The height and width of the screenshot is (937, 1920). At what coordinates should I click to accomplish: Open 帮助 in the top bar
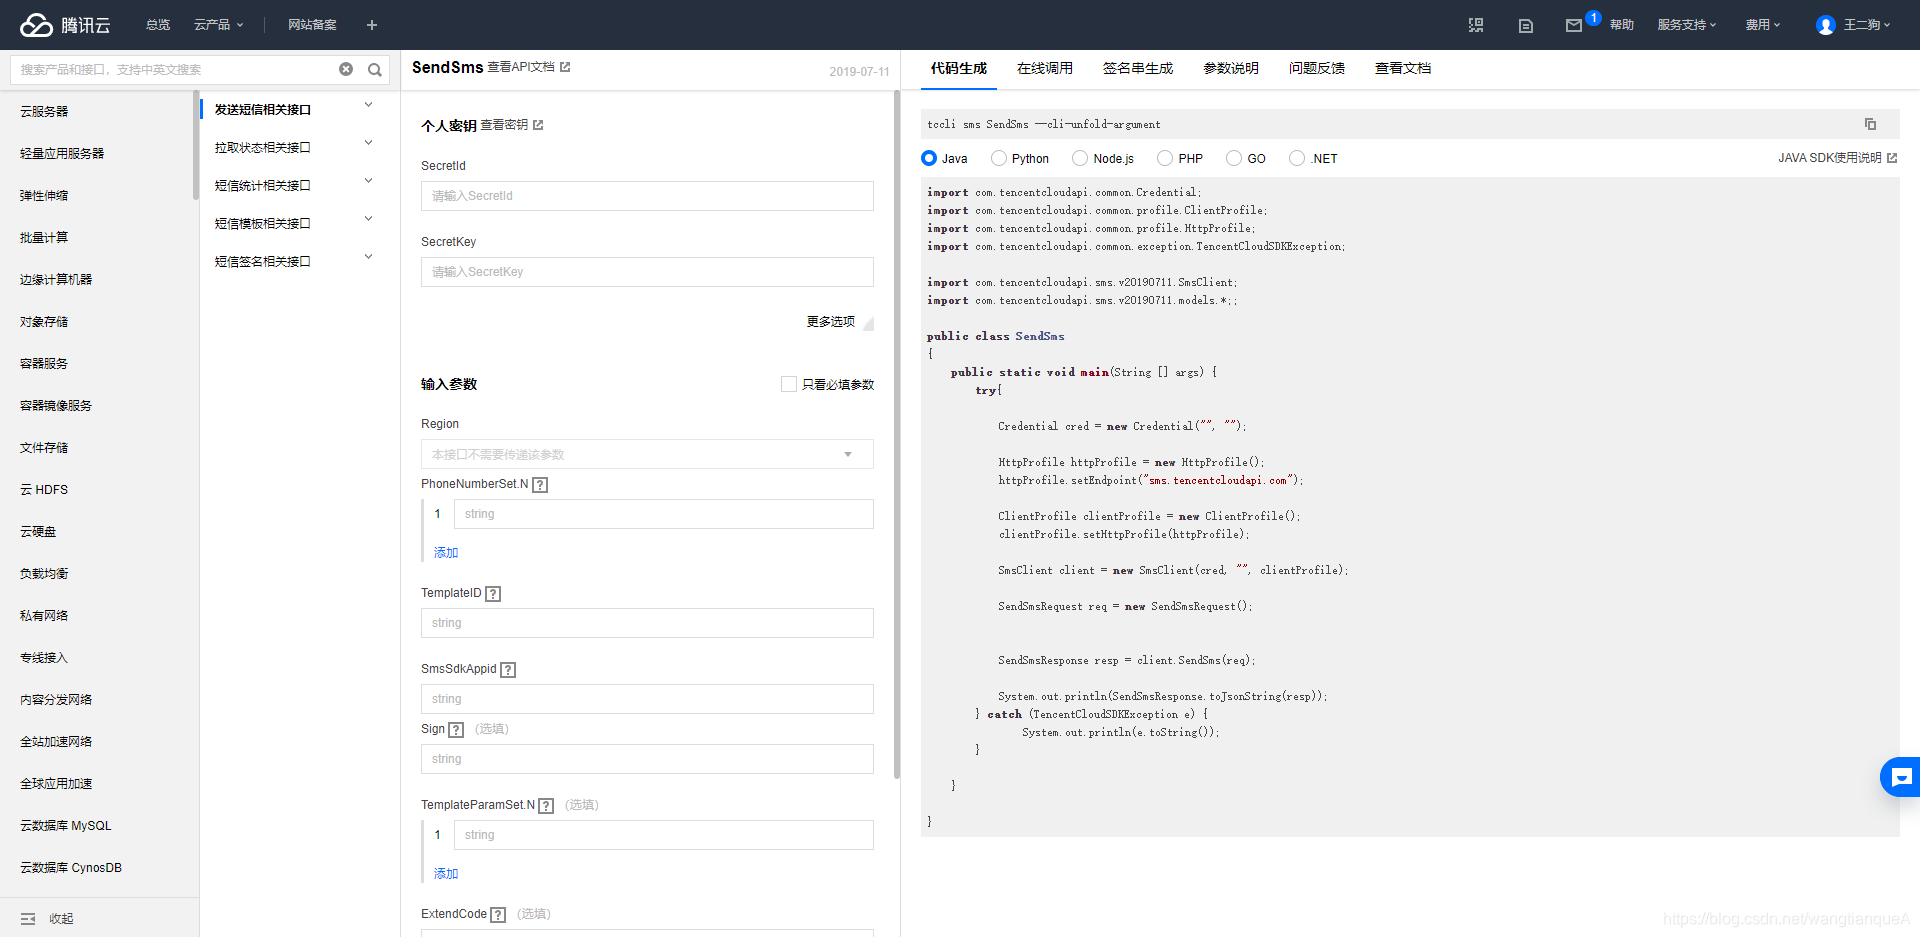pos(1622,25)
